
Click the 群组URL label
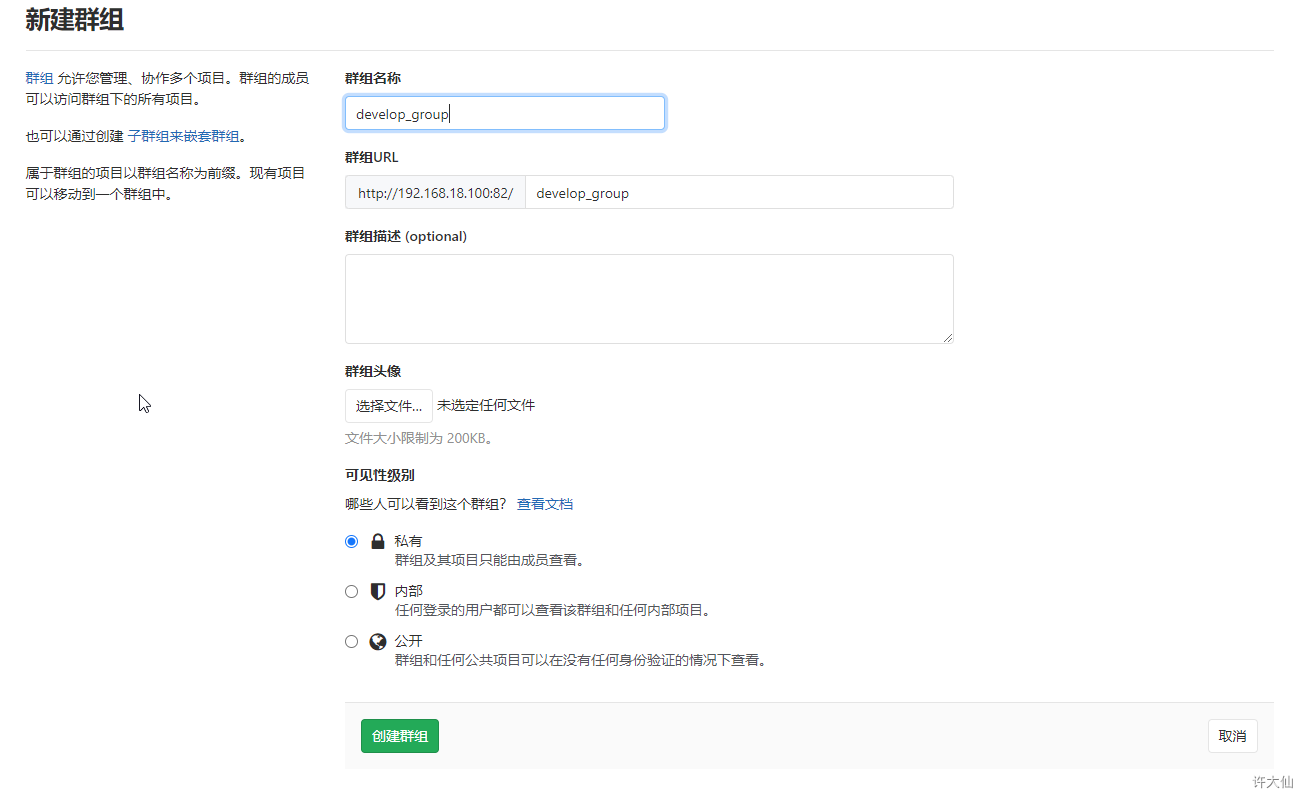(x=372, y=157)
